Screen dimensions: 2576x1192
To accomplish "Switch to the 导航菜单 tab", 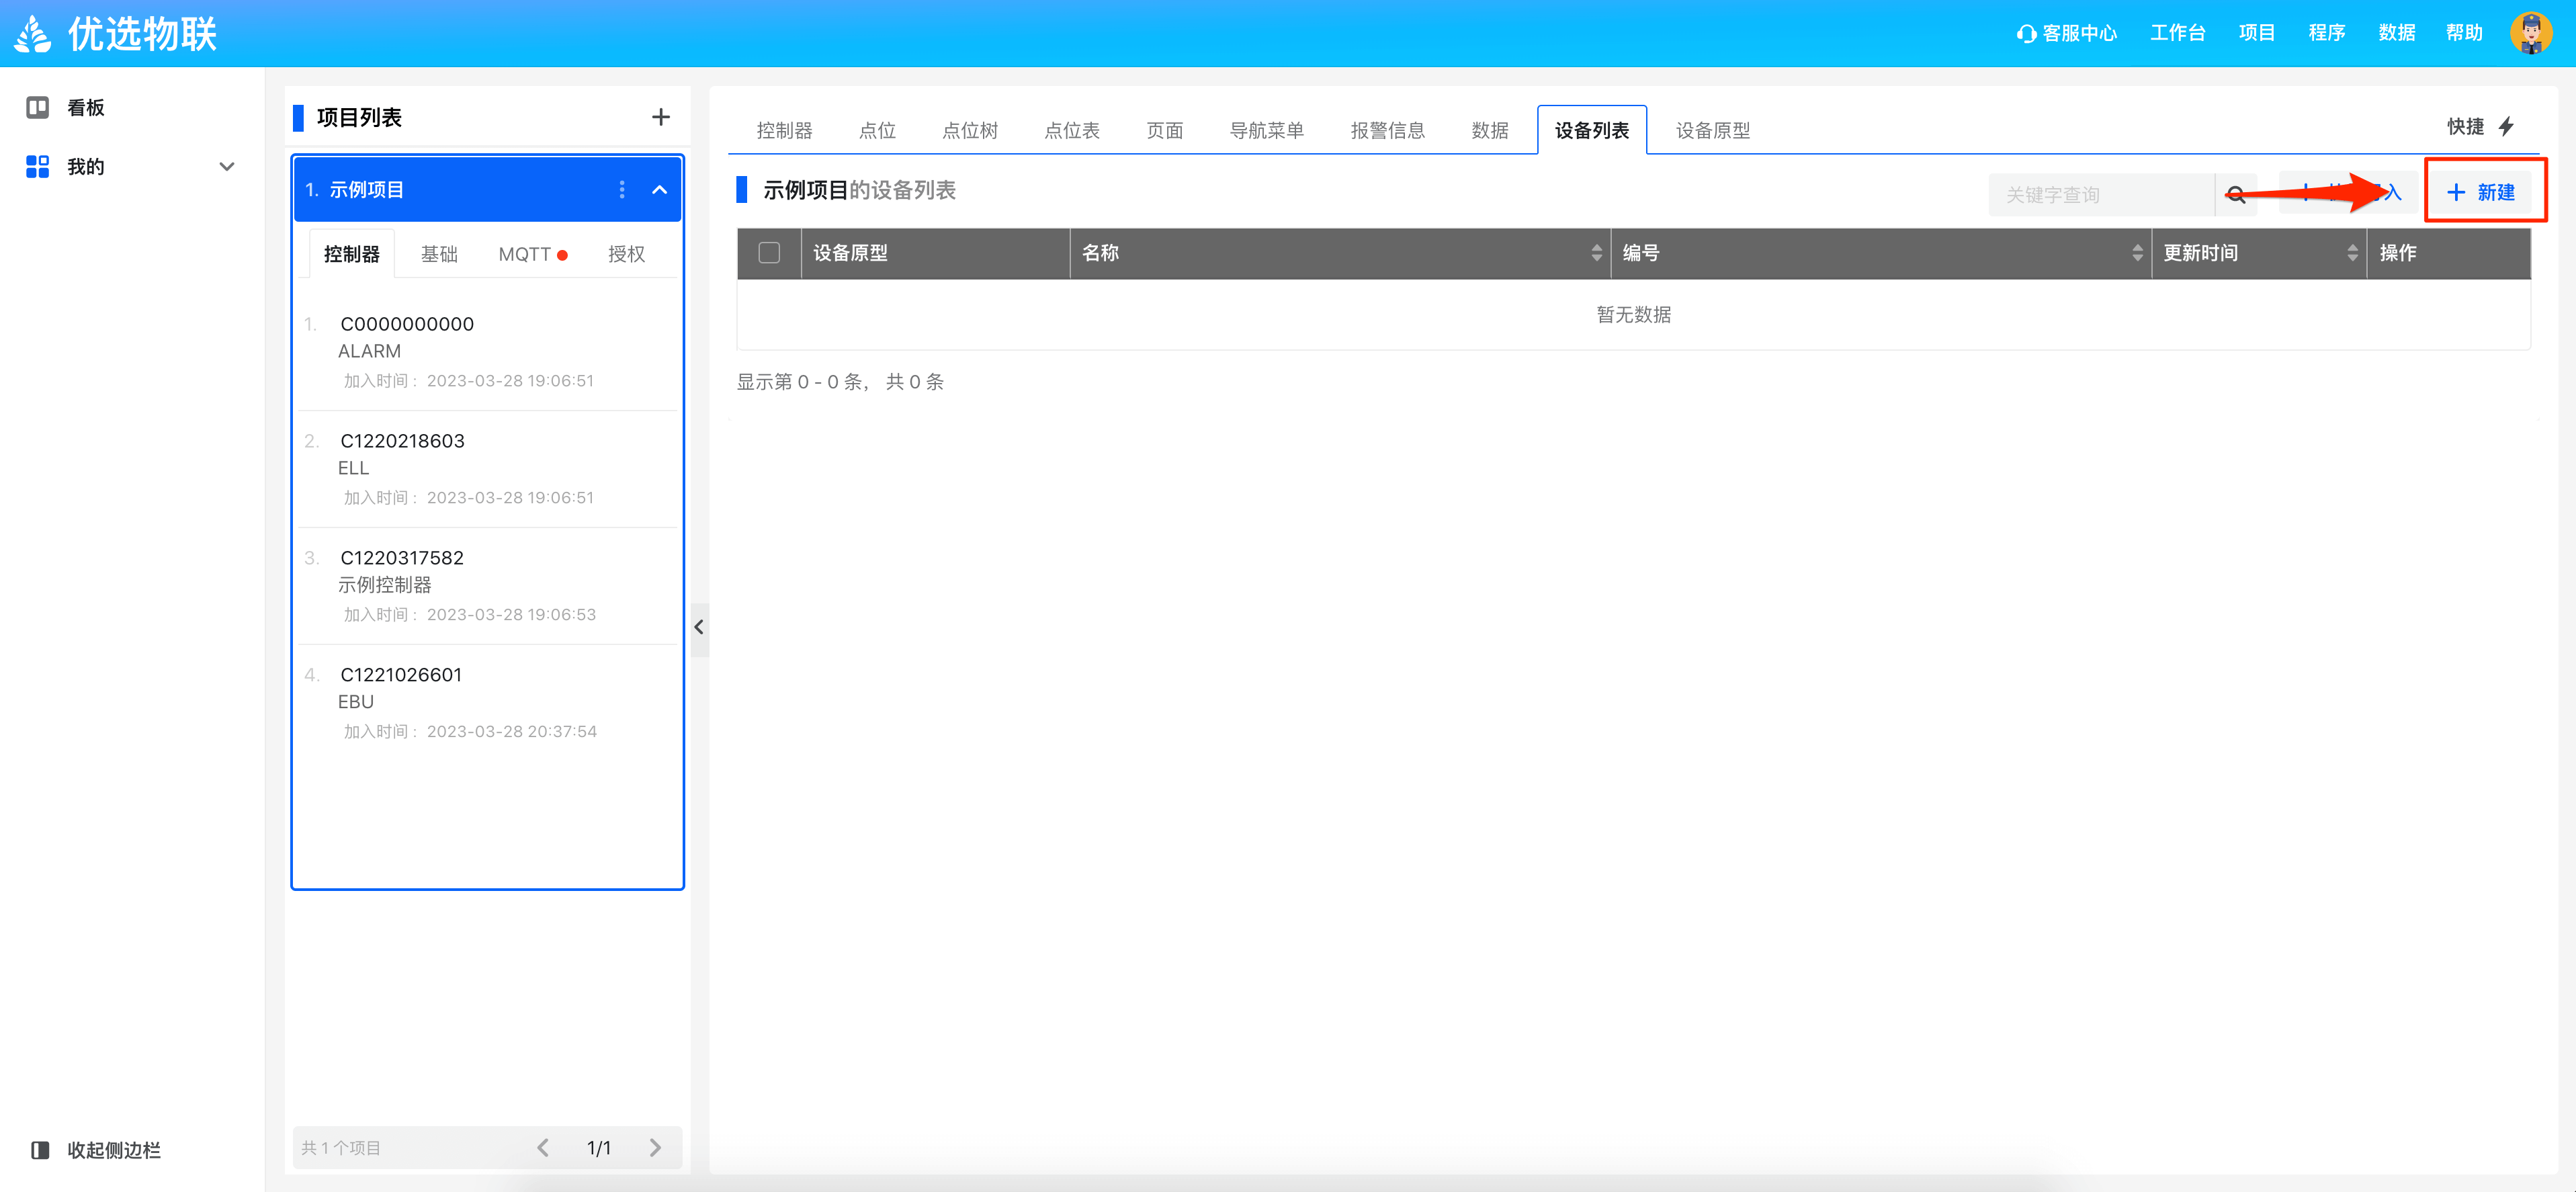I will tap(1267, 131).
